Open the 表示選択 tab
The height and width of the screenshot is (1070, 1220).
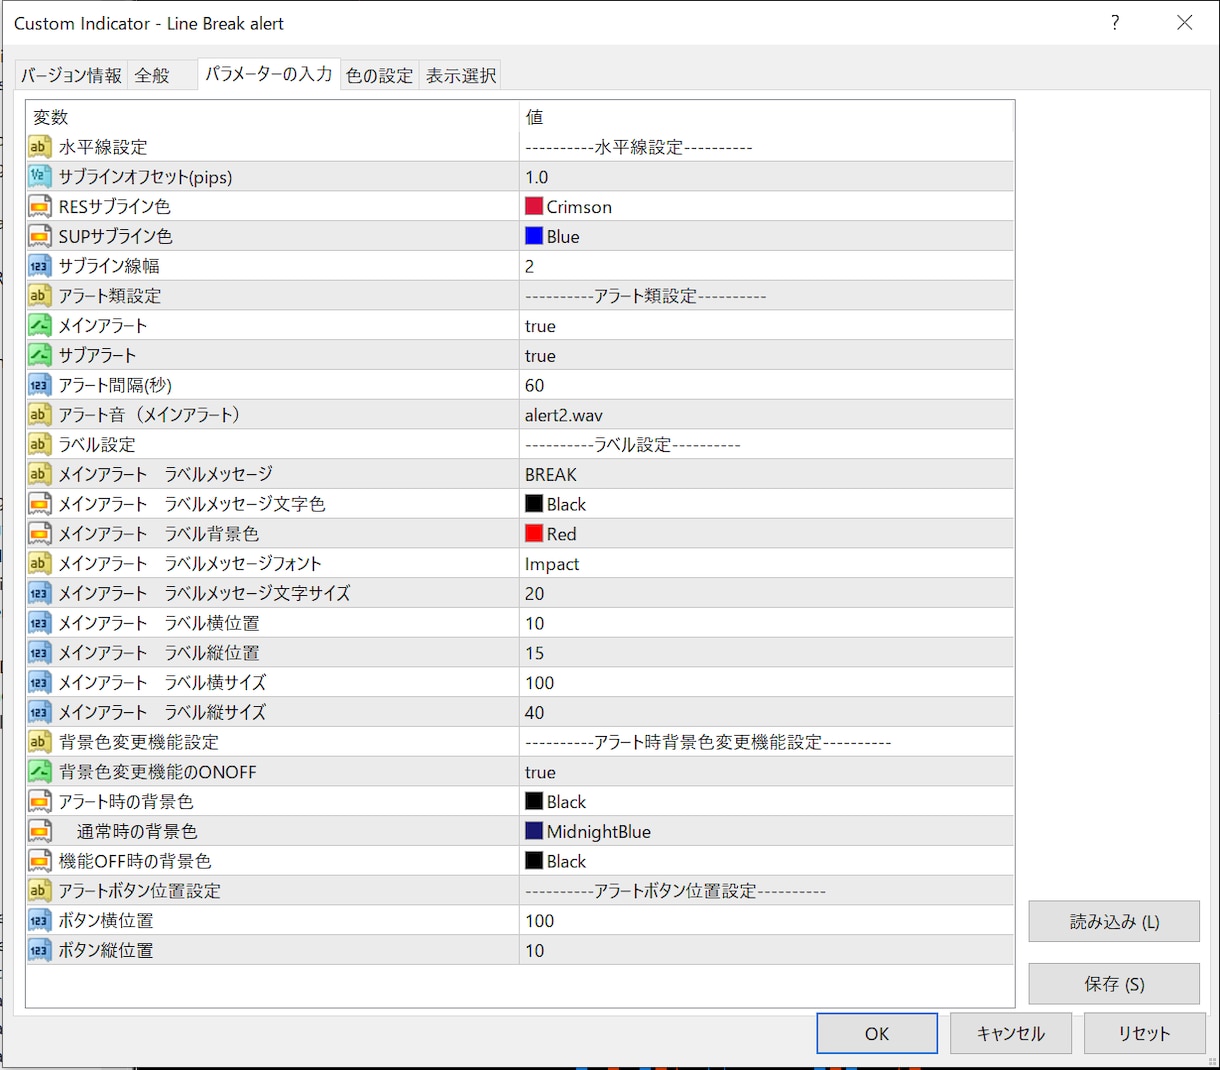[460, 76]
